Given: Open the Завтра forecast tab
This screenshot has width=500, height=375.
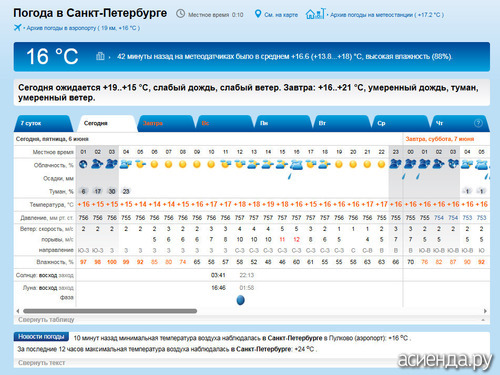Looking at the screenshot, I should coord(153,123).
